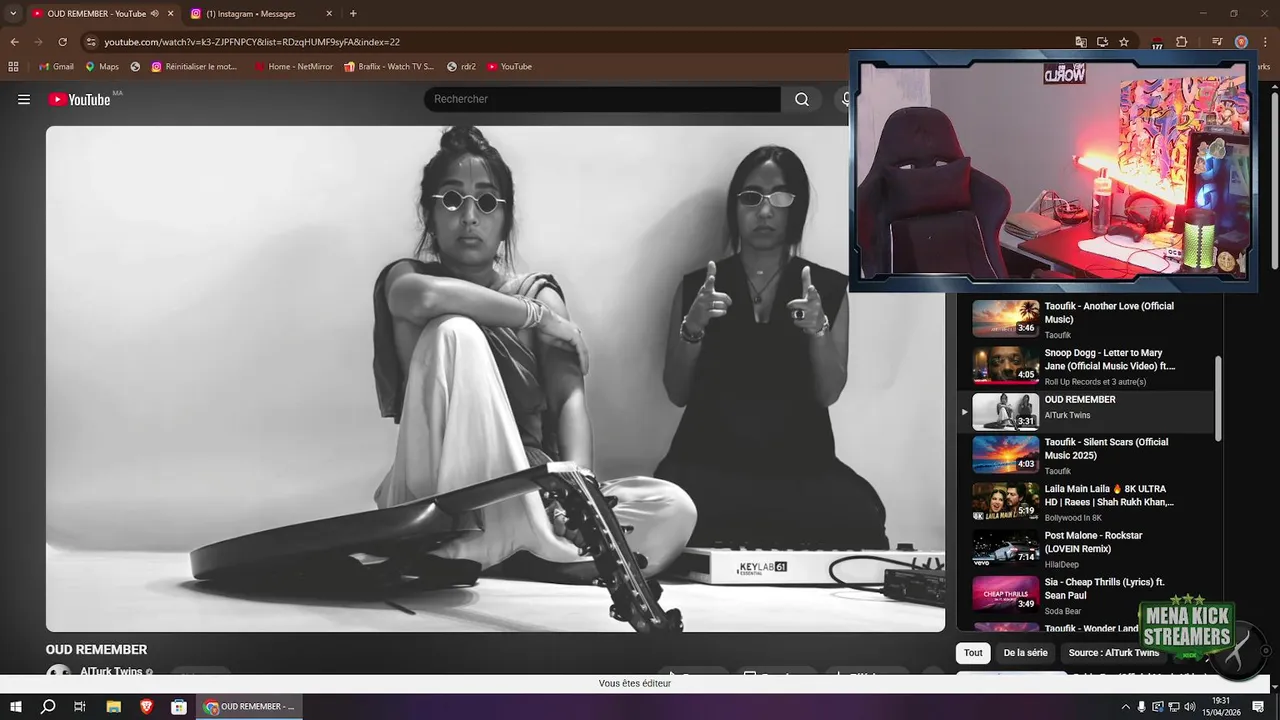Translate this page via the translate icon
The width and height of the screenshot is (1280, 720).
click(x=1081, y=42)
